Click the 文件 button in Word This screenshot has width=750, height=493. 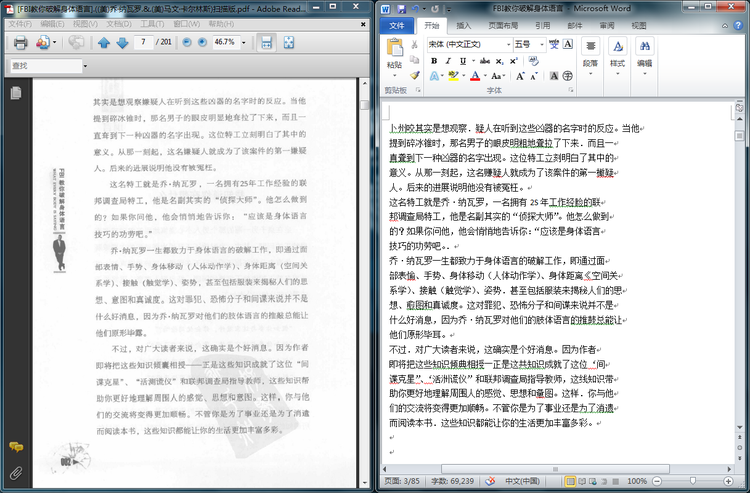396,25
